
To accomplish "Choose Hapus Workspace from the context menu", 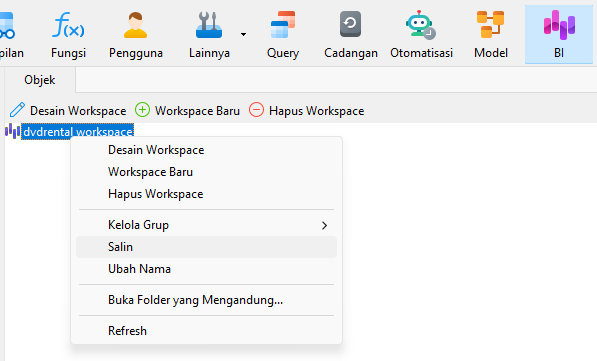I will 206,194.
